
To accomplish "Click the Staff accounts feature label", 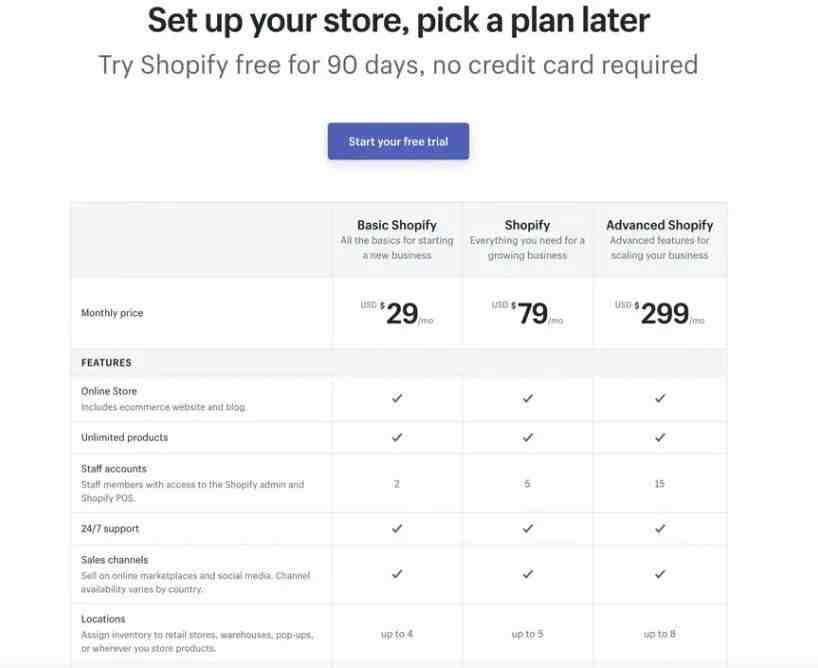I will pyautogui.click(x=114, y=469).
